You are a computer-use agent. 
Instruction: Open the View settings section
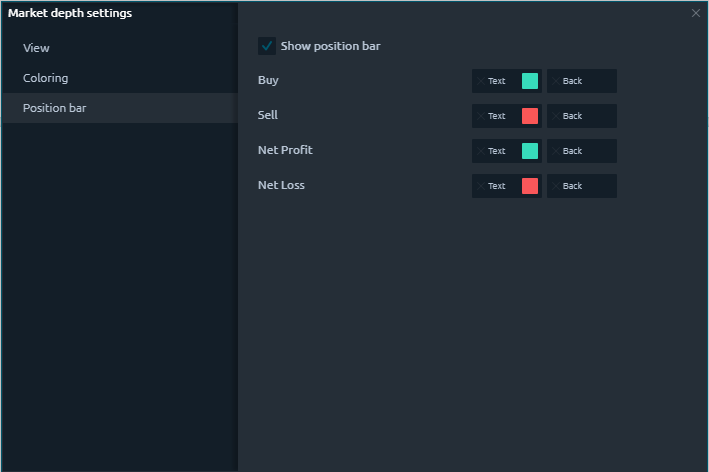tap(36, 48)
